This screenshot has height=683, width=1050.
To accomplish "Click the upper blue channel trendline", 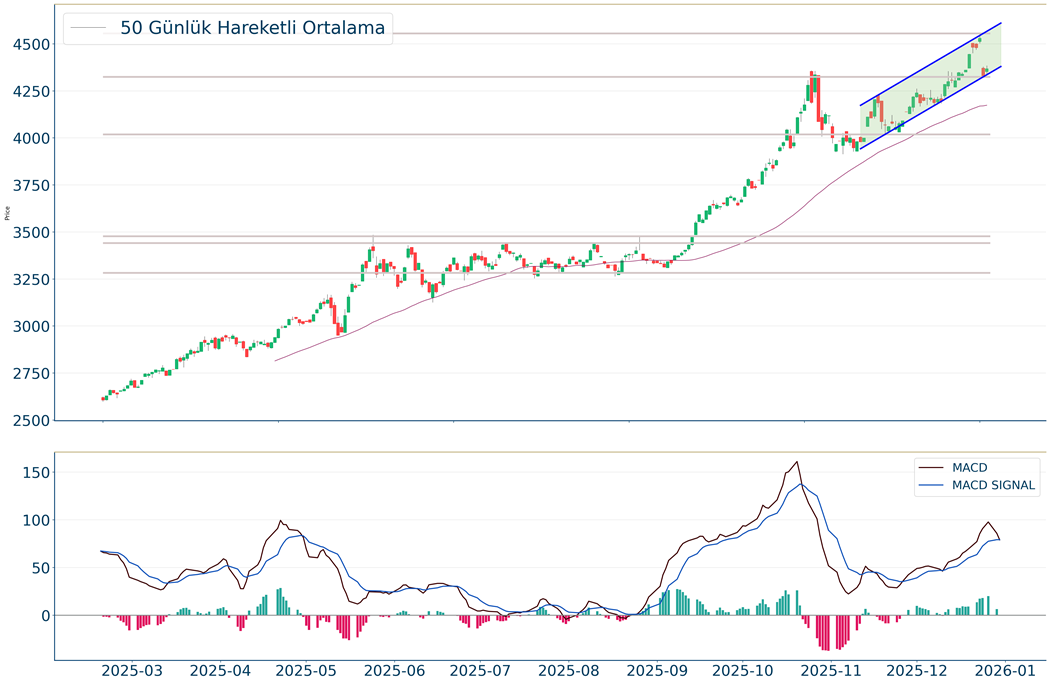I will pos(930,64).
